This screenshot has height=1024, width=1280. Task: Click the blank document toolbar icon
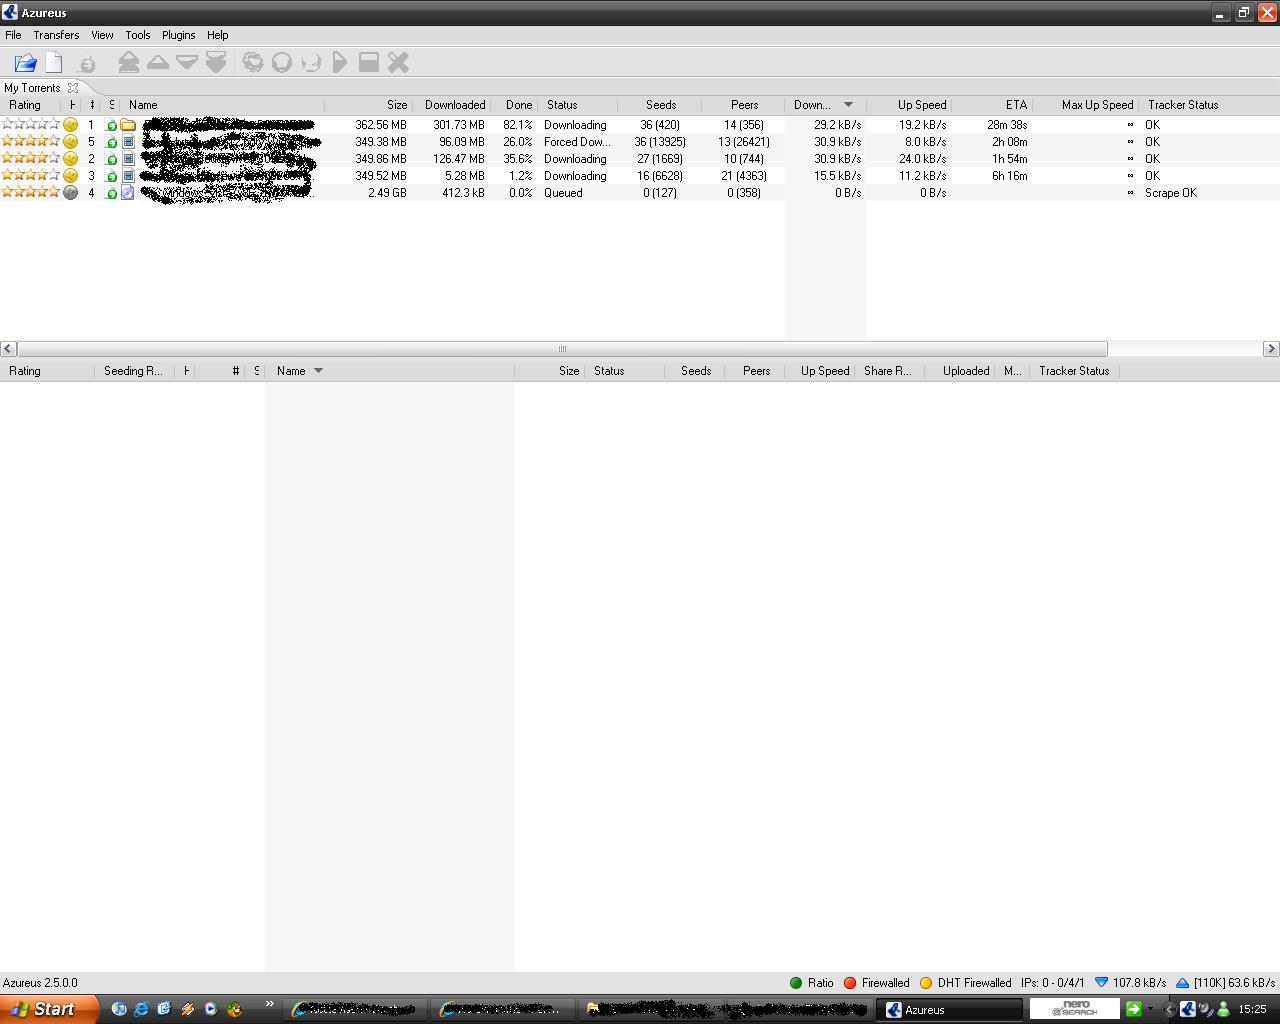(x=54, y=63)
